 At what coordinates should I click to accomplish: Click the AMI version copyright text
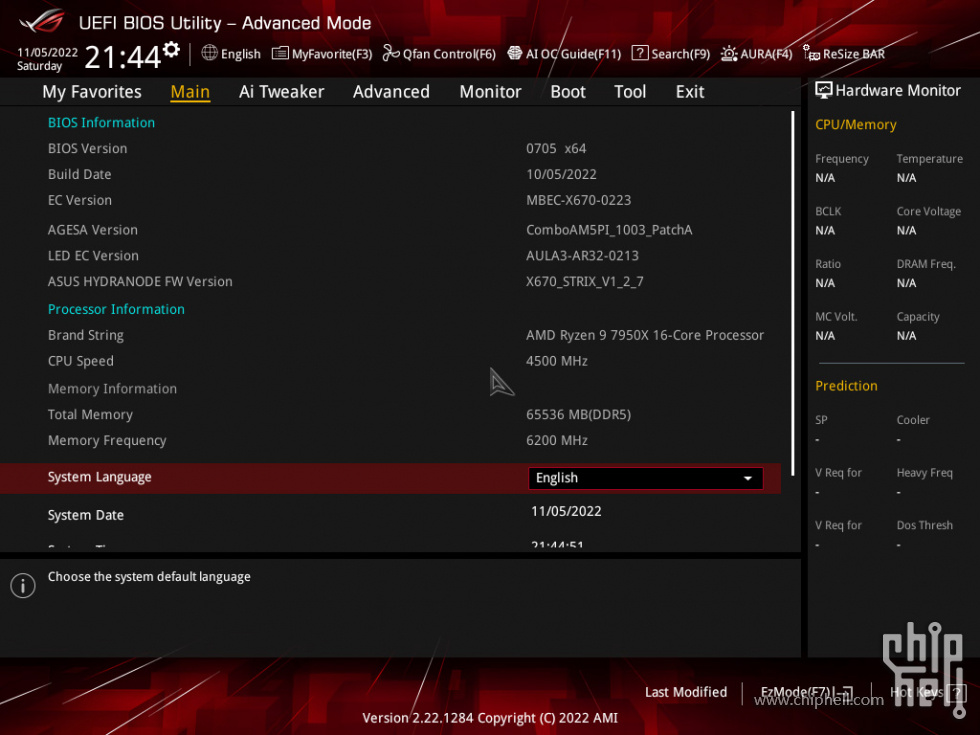coord(490,718)
